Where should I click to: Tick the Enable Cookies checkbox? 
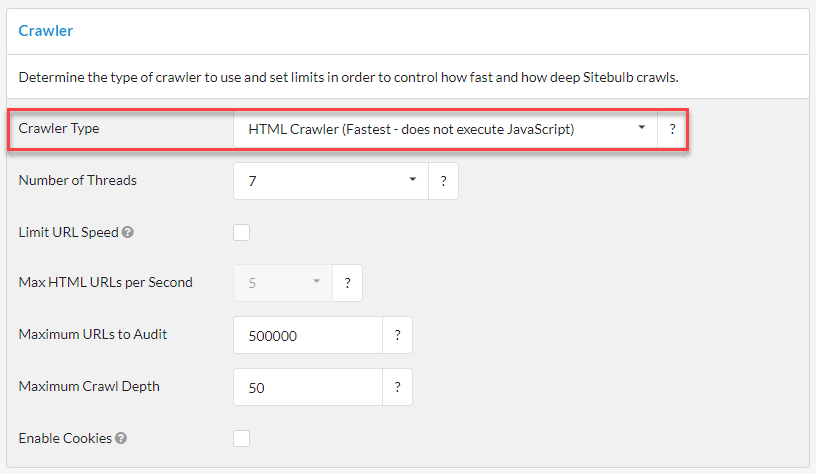241,438
